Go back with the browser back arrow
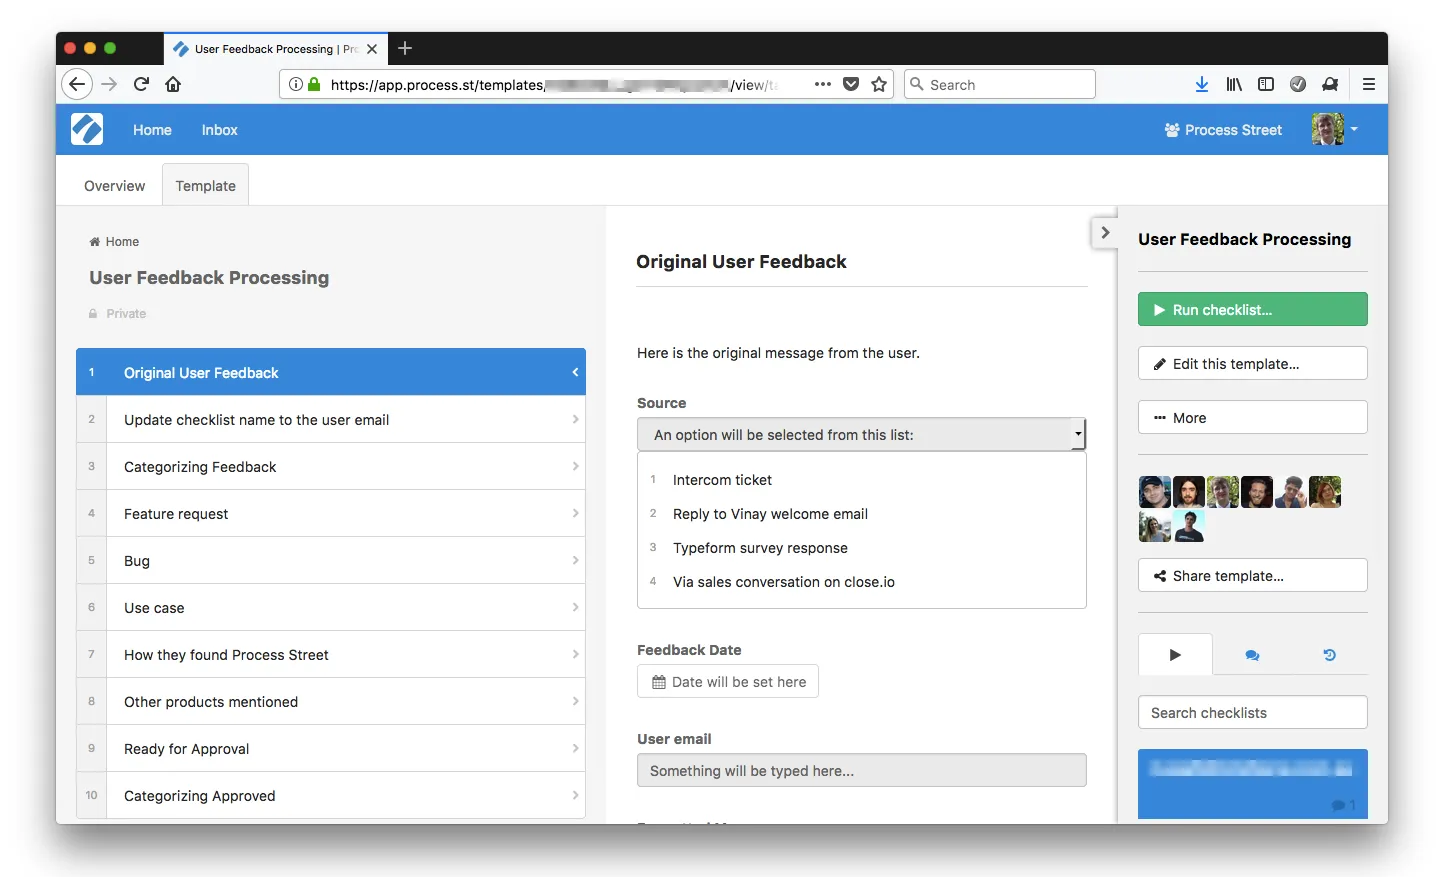Image resolution: width=1444 pixels, height=877 pixels. click(x=77, y=84)
